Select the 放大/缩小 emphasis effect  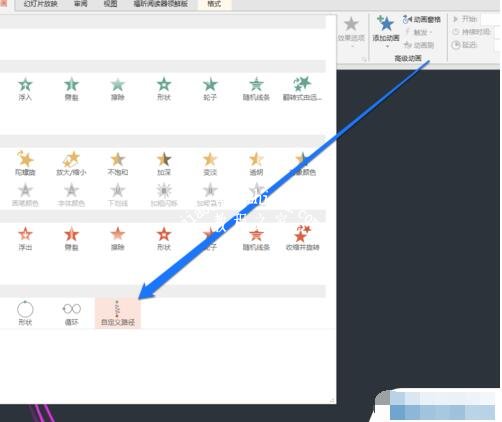[x=71, y=163]
